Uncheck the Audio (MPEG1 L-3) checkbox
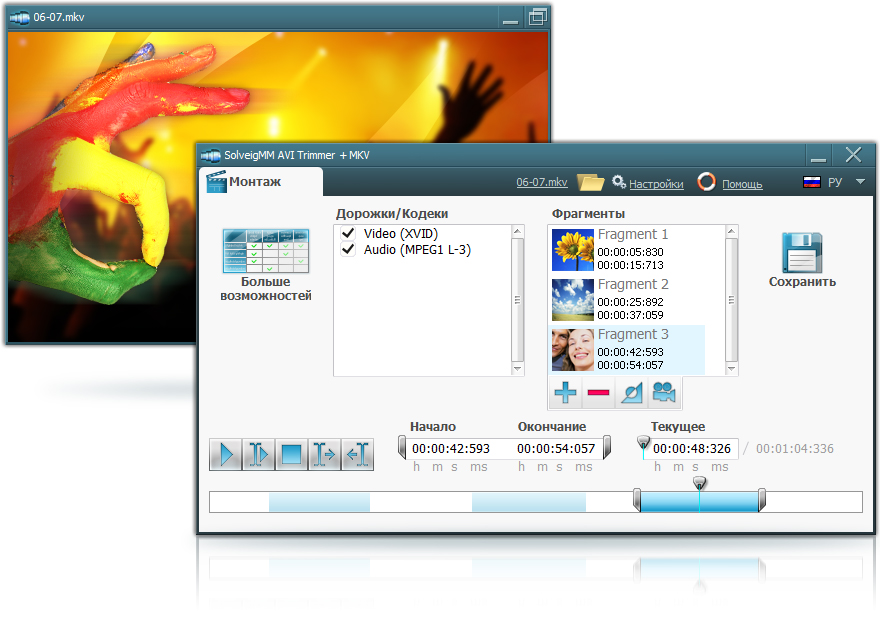 (x=348, y=249)
